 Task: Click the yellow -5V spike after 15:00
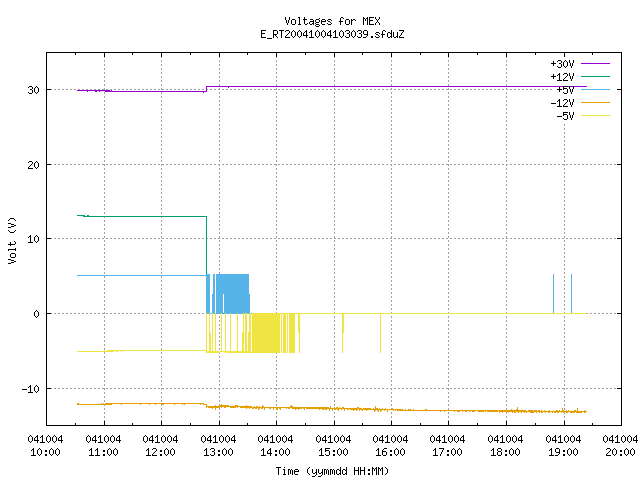tap(343, 333)
